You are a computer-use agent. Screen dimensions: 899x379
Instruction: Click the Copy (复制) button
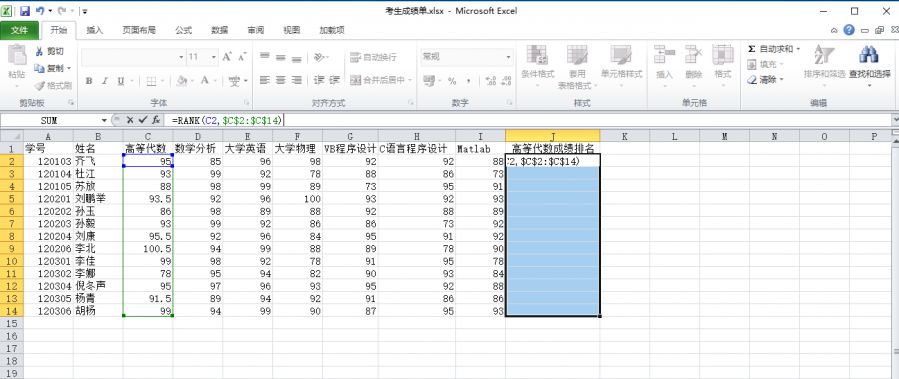coord(52,68)
